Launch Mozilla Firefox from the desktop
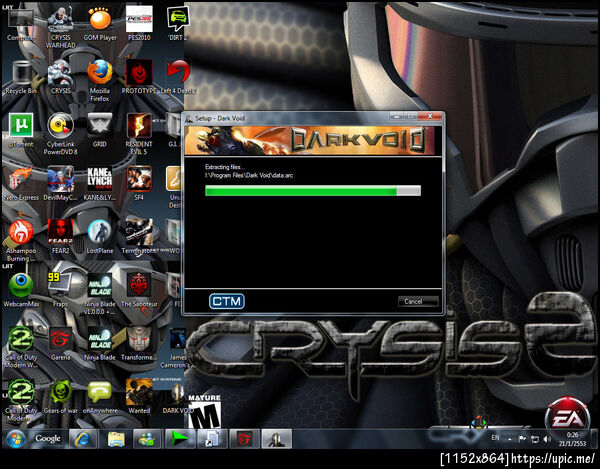This screenshot has width=600, height=469. tap(100, 81)
